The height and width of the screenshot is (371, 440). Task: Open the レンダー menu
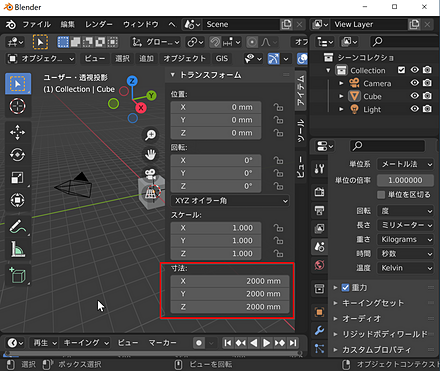pyautogui.click(x=98, y=25)
